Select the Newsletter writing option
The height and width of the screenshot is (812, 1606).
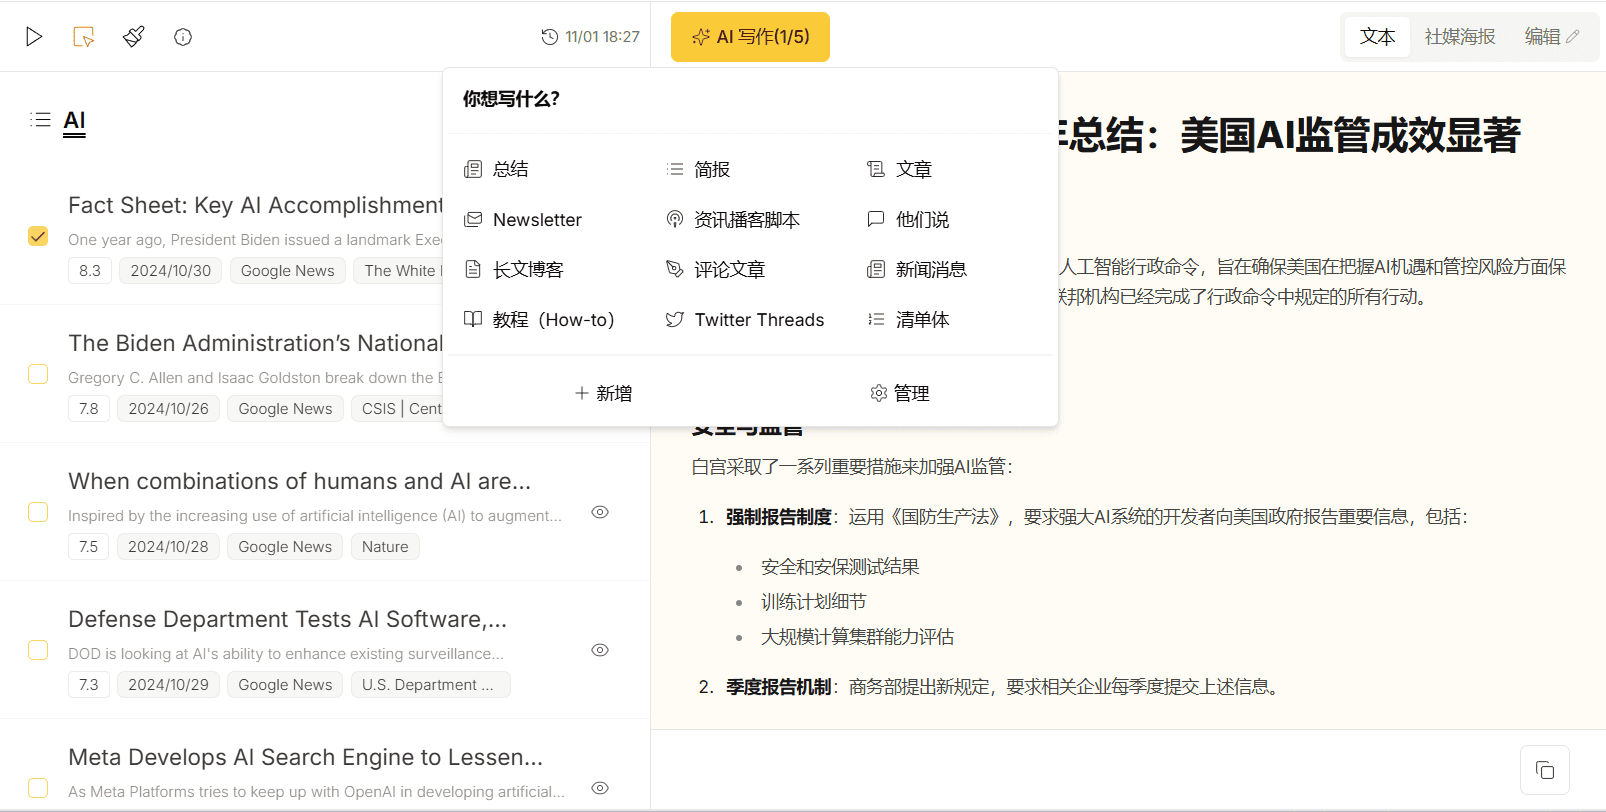(x=536, y=220)
